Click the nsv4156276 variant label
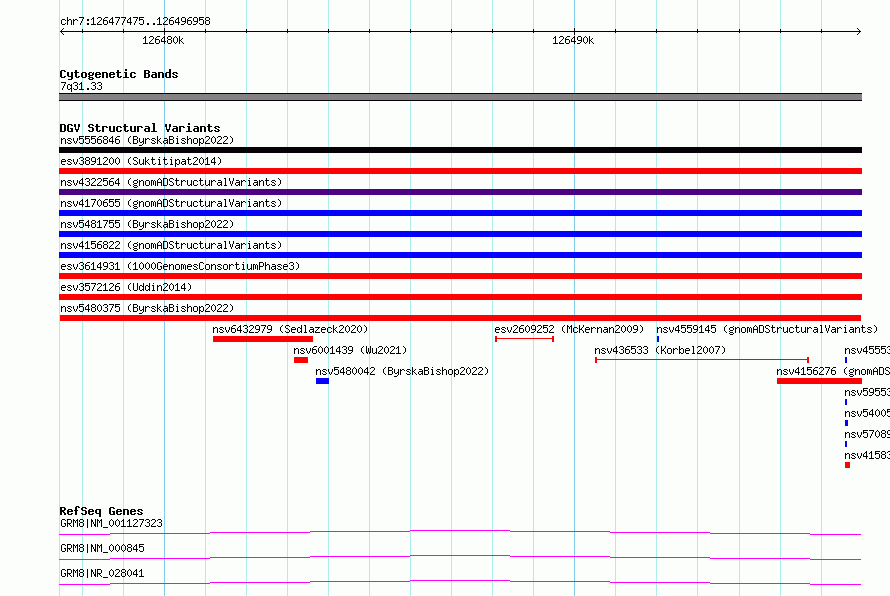This screenshot has height=596, width=890. click(x=833, y=371)
